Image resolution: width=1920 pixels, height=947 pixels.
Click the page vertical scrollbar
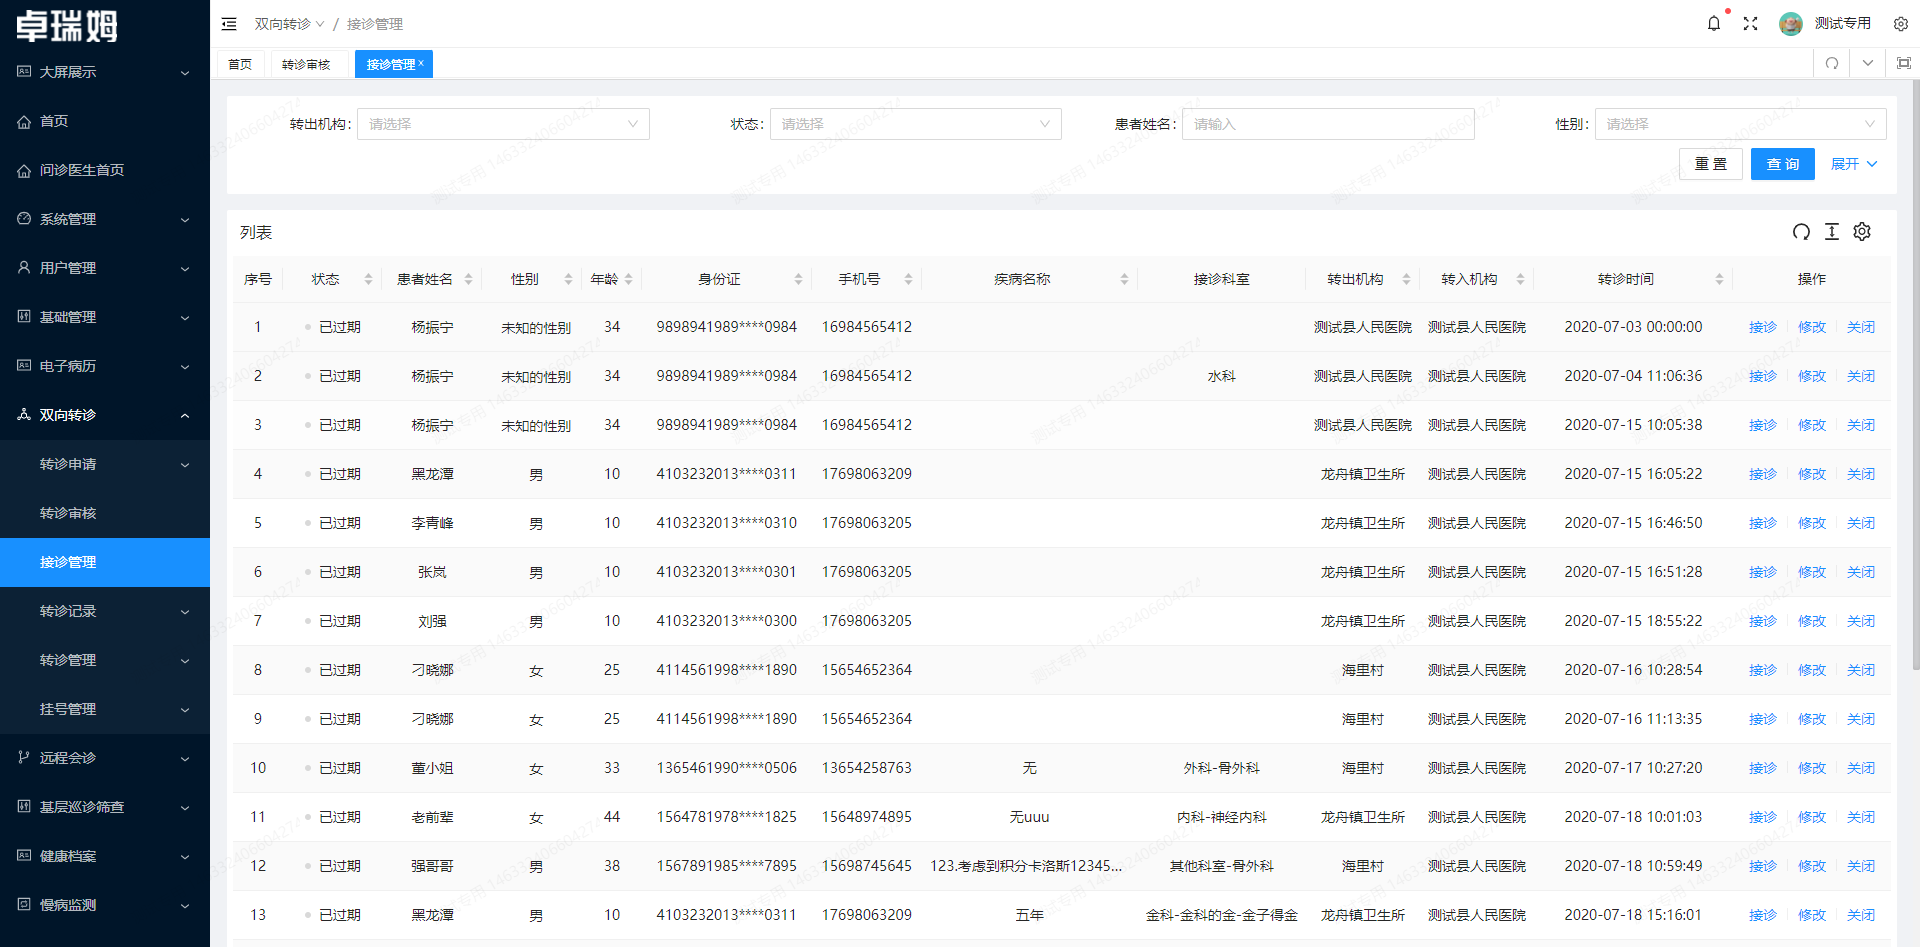(1915, 375)
